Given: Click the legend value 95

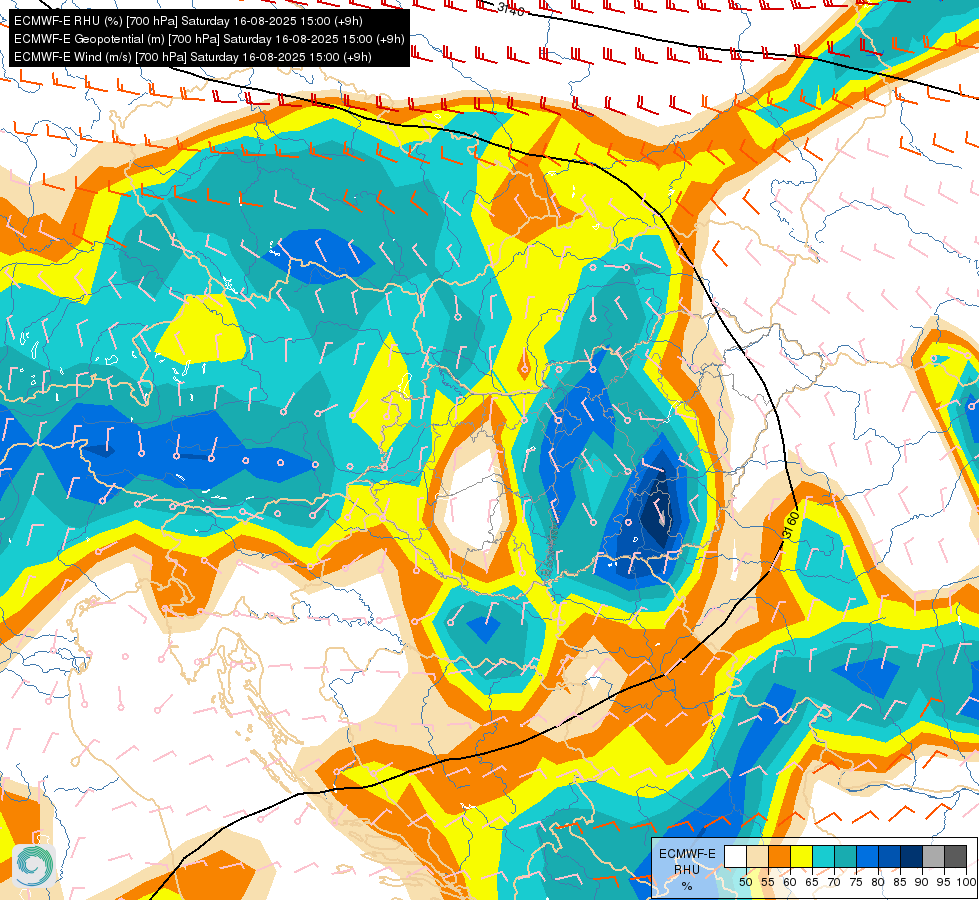Looking at the screenshot, I should (944, 882).
